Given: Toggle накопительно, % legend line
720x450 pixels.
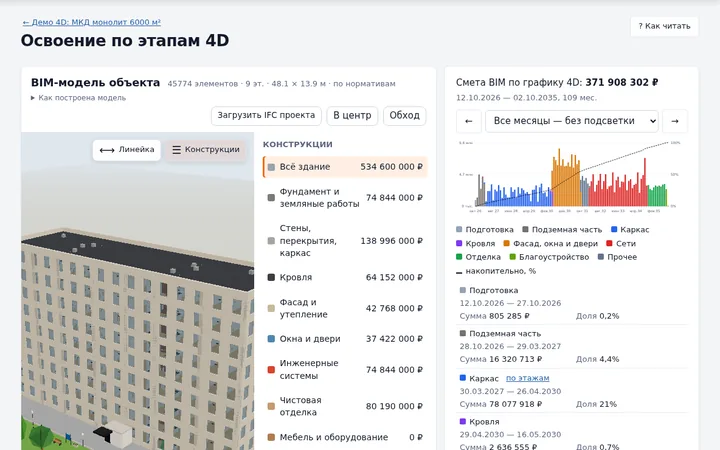Looking at the screenshot, I should click(496, 271).
